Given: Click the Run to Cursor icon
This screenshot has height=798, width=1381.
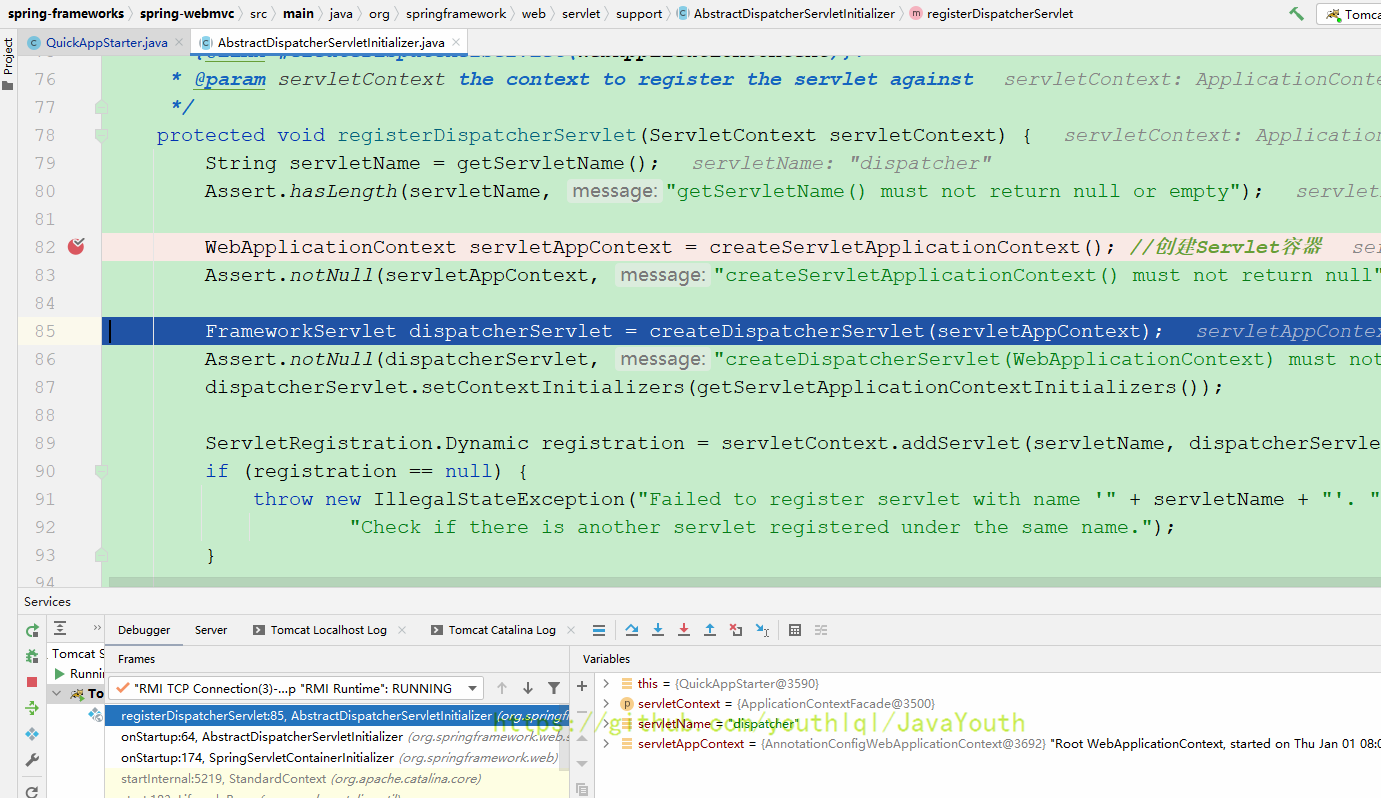Looking at the screenshot, I should click(x=762, y=630).
